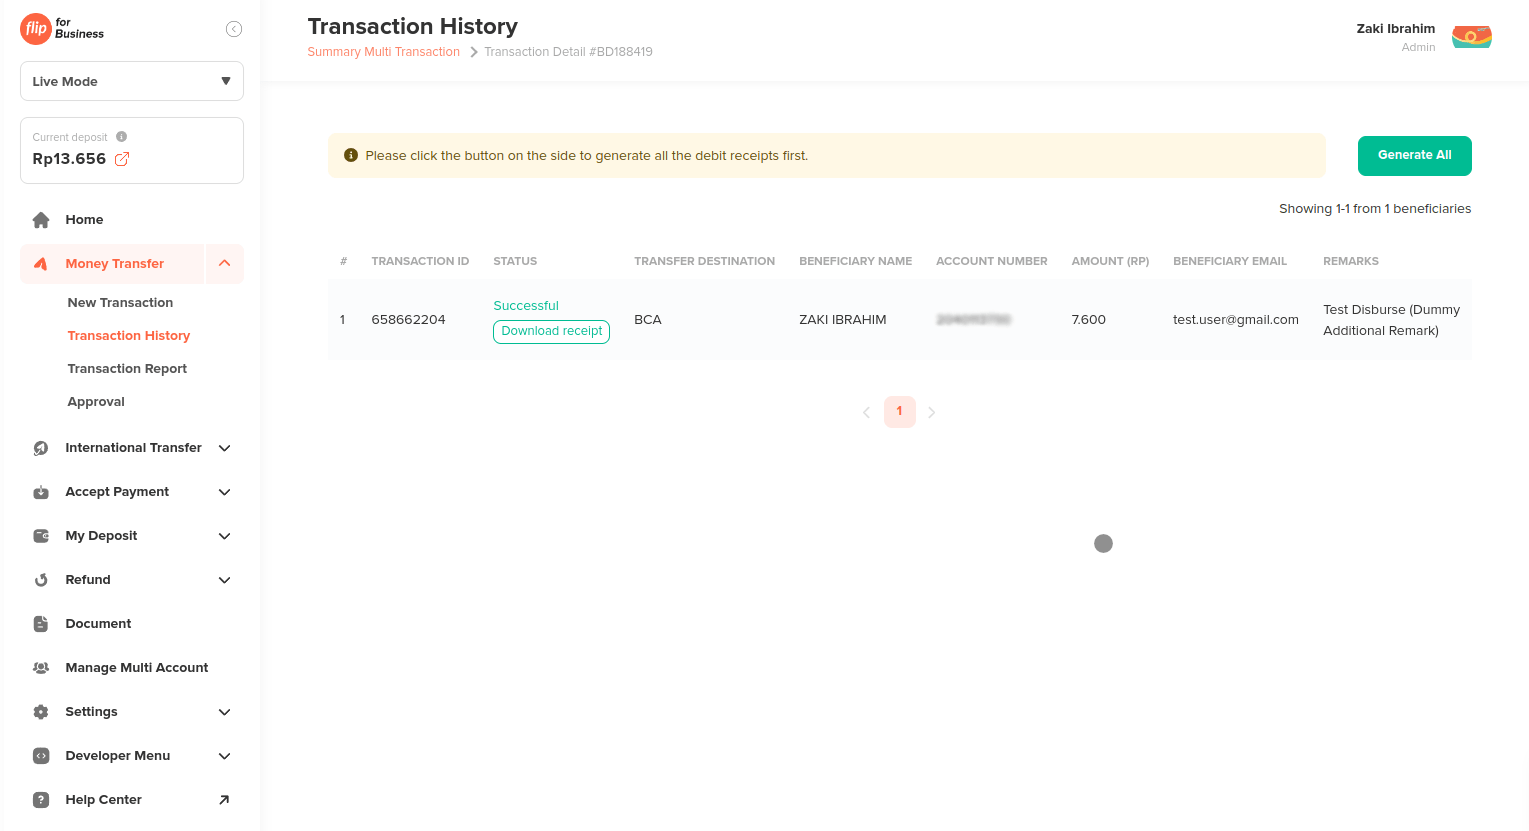Open the current deposit external link icon
1529x831 pixels.
[x=122, y=159]
